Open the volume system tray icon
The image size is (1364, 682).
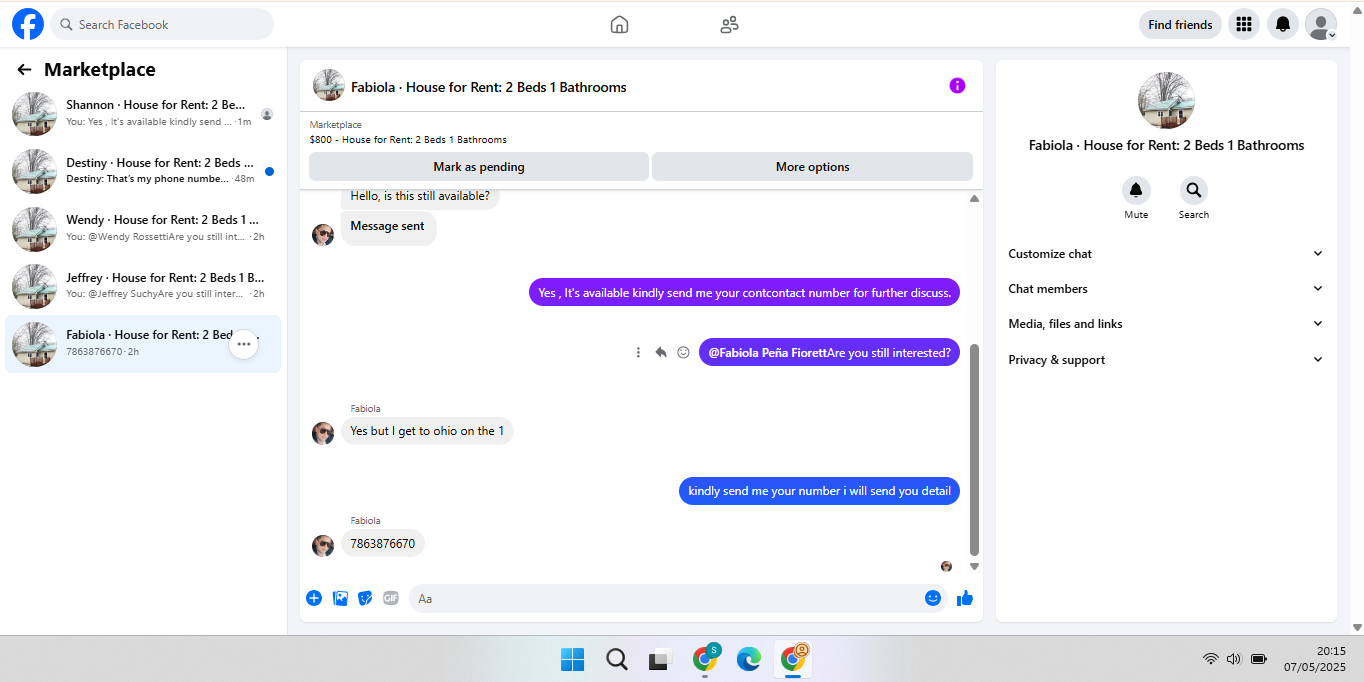[x=1233, y=659]
